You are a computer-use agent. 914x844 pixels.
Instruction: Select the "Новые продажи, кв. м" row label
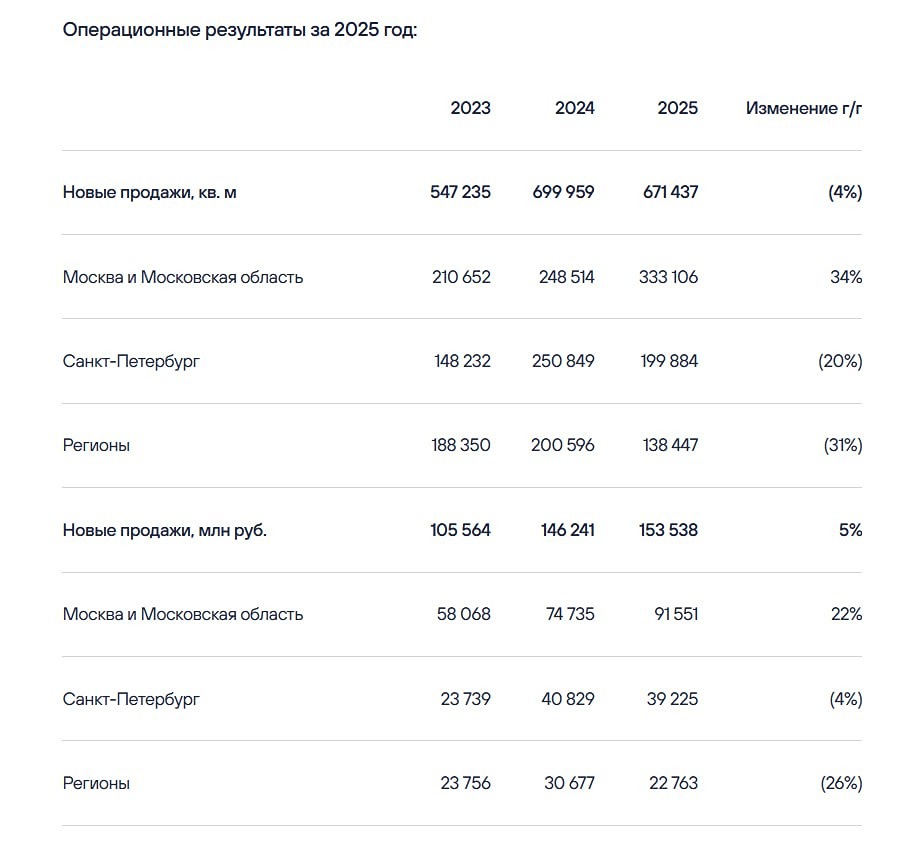pos(149,192)
